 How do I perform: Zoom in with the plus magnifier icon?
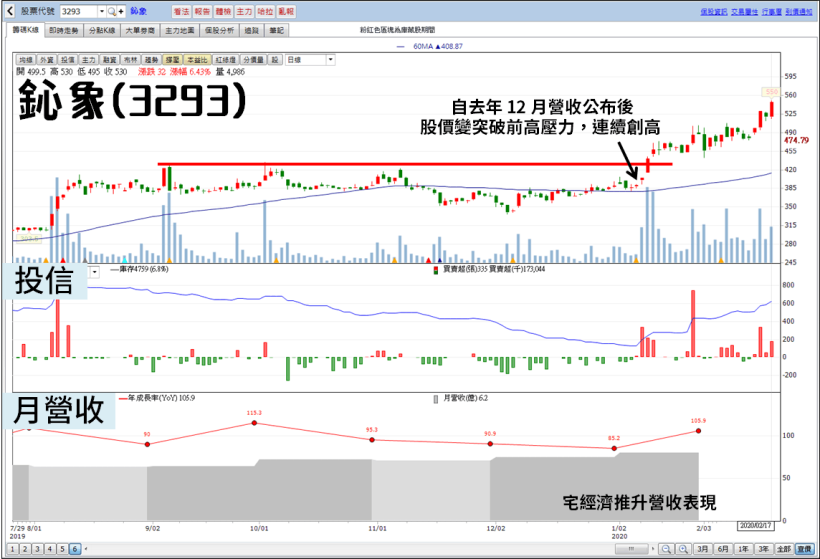click(x=683, y=549)
